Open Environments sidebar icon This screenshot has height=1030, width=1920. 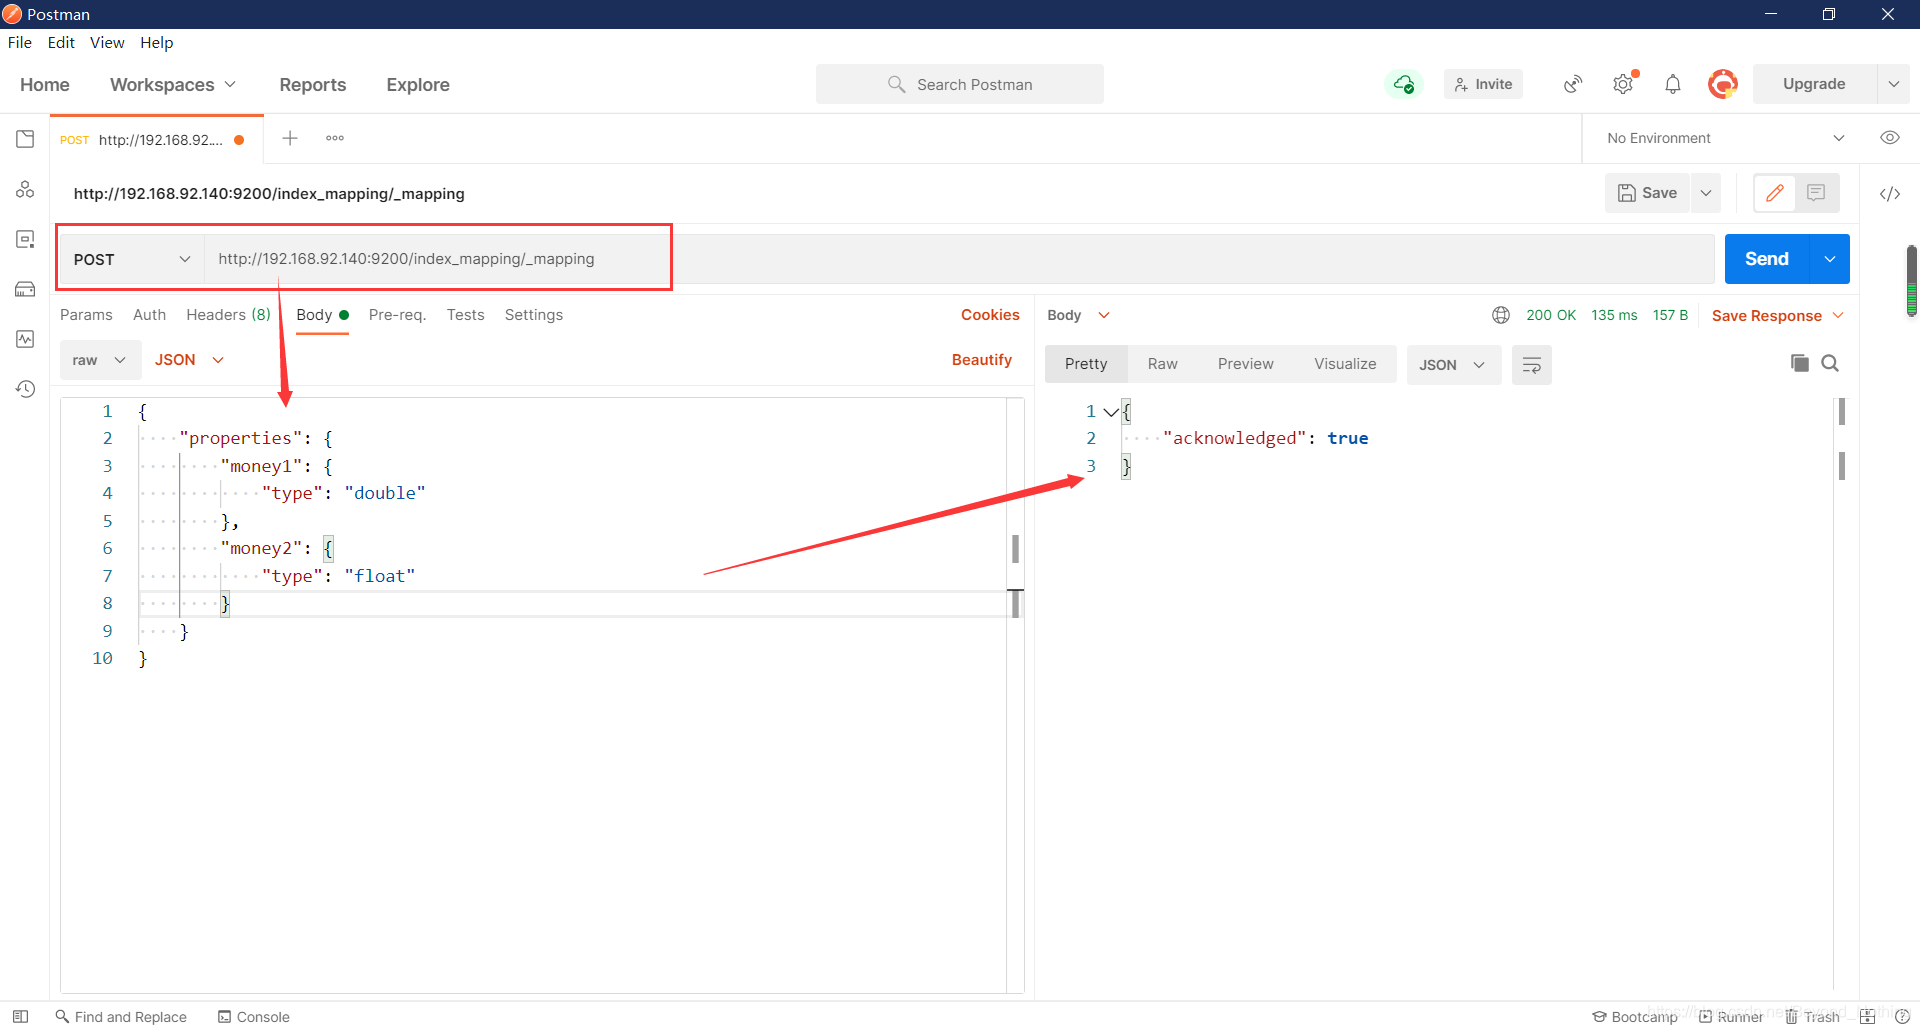[x=25, y=239]
